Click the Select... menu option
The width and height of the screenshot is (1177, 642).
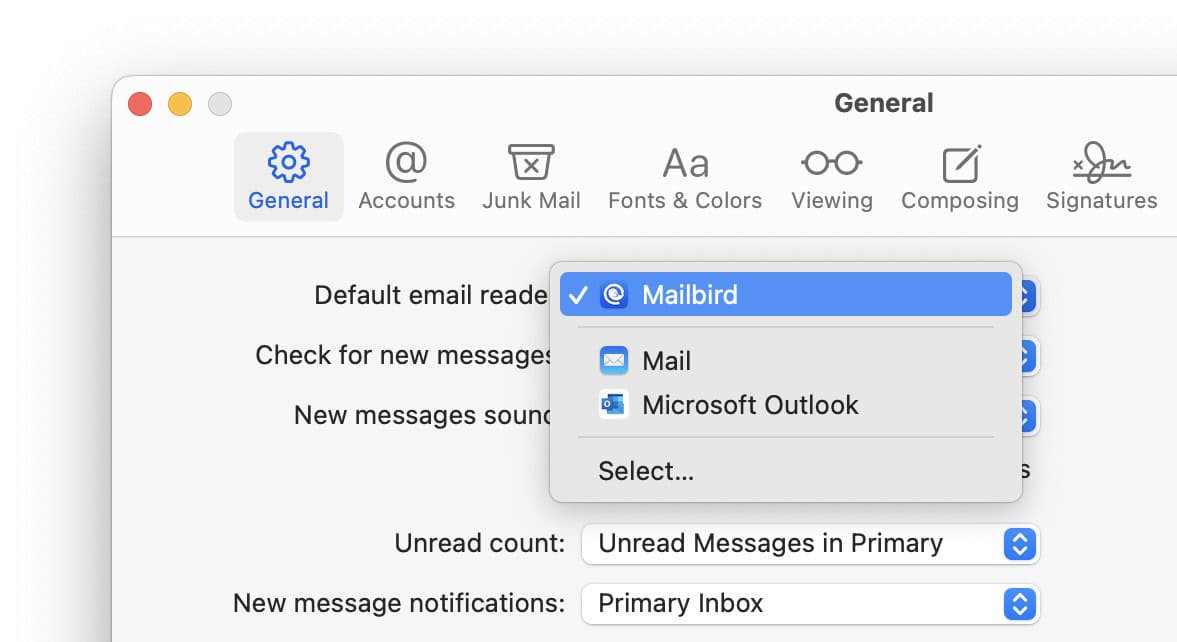[785, 471]
